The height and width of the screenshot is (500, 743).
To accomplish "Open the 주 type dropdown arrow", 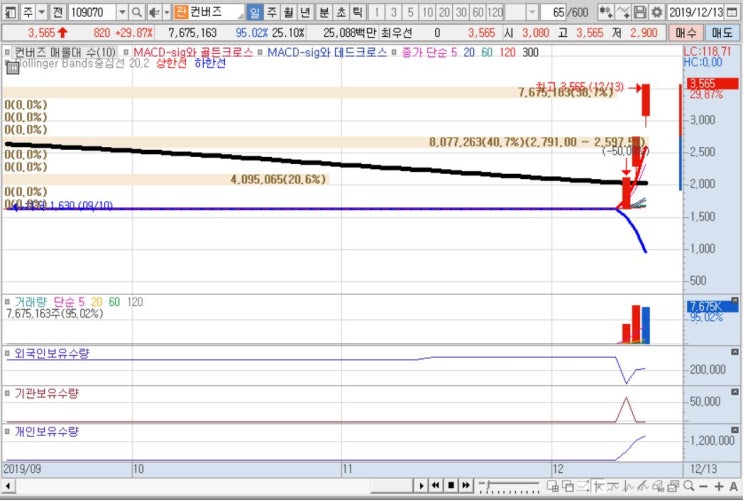I will (42, 12).
